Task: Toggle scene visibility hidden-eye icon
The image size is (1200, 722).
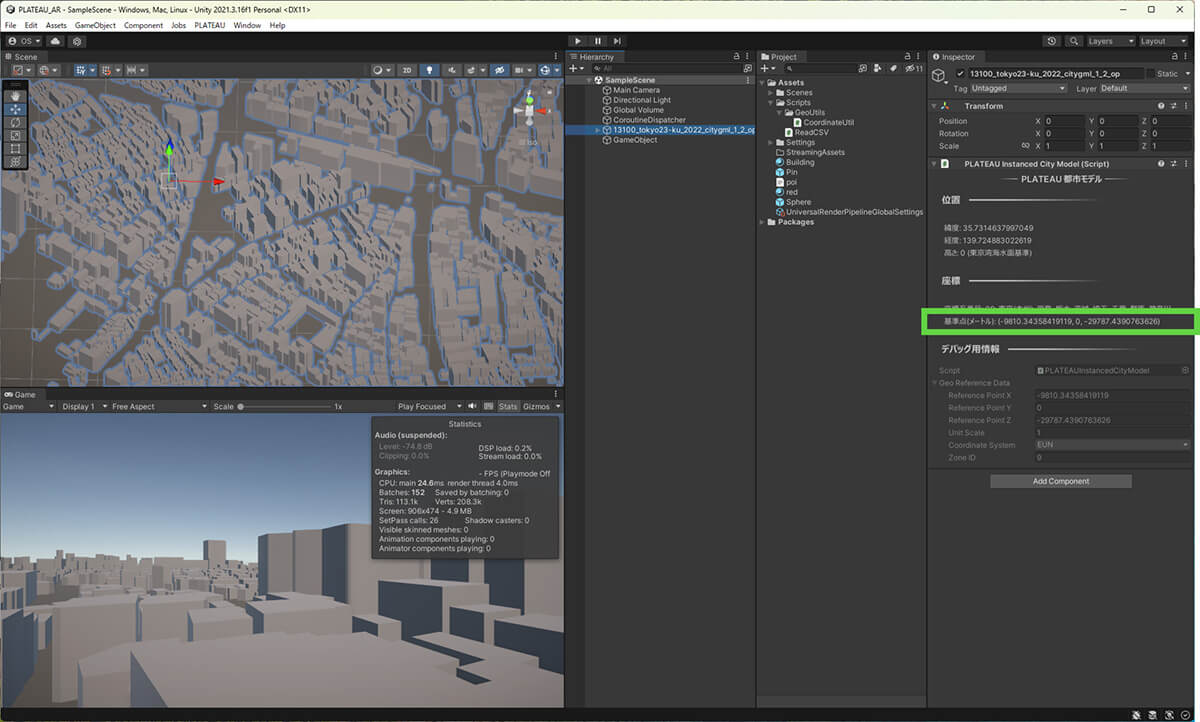Action: [500, 70]
